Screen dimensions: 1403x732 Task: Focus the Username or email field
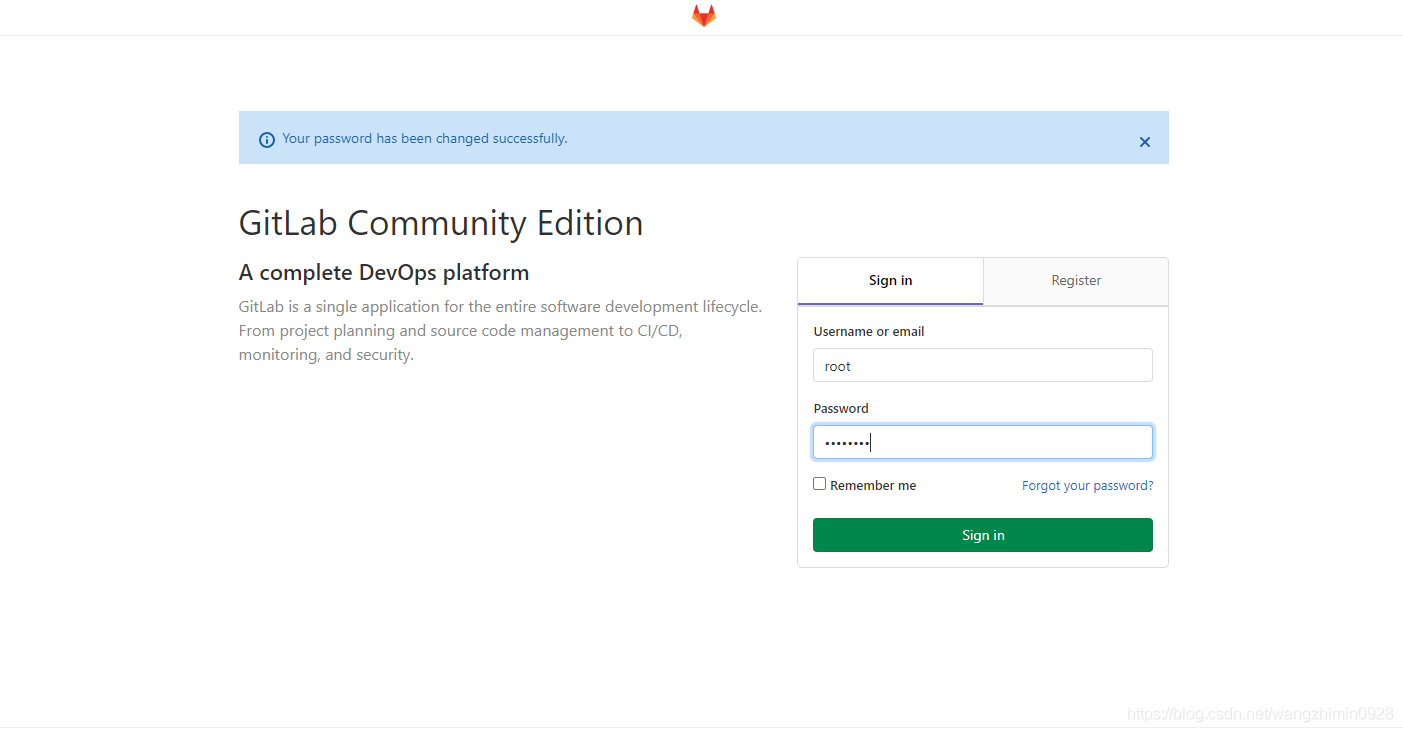click(983, 365)
